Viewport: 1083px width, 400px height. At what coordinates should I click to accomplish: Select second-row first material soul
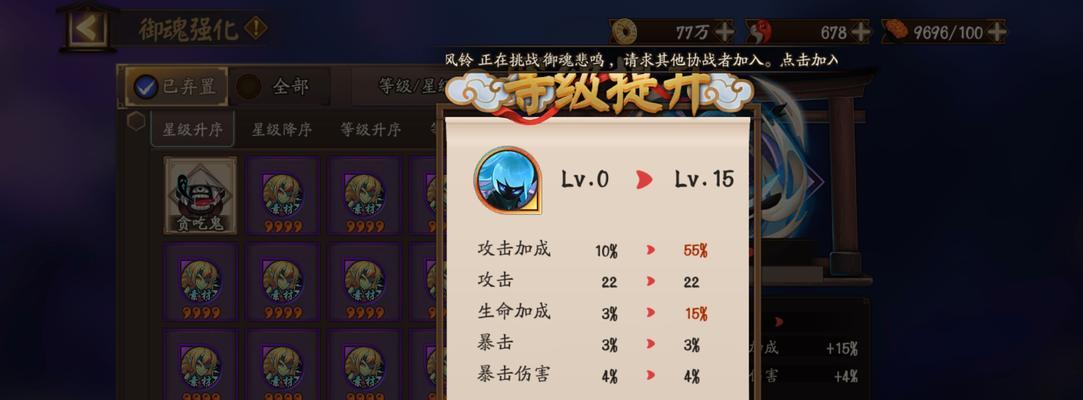[200, 282]
